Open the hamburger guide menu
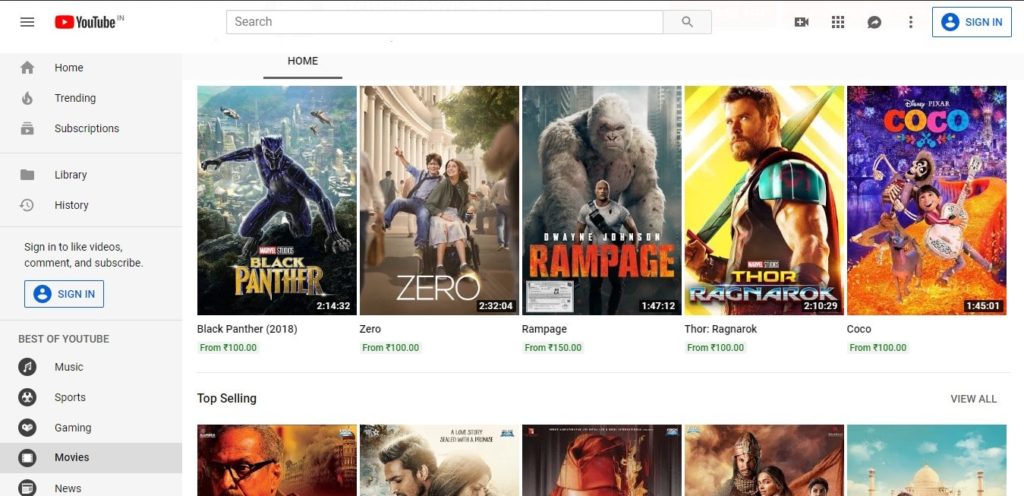 coord(27,22)
